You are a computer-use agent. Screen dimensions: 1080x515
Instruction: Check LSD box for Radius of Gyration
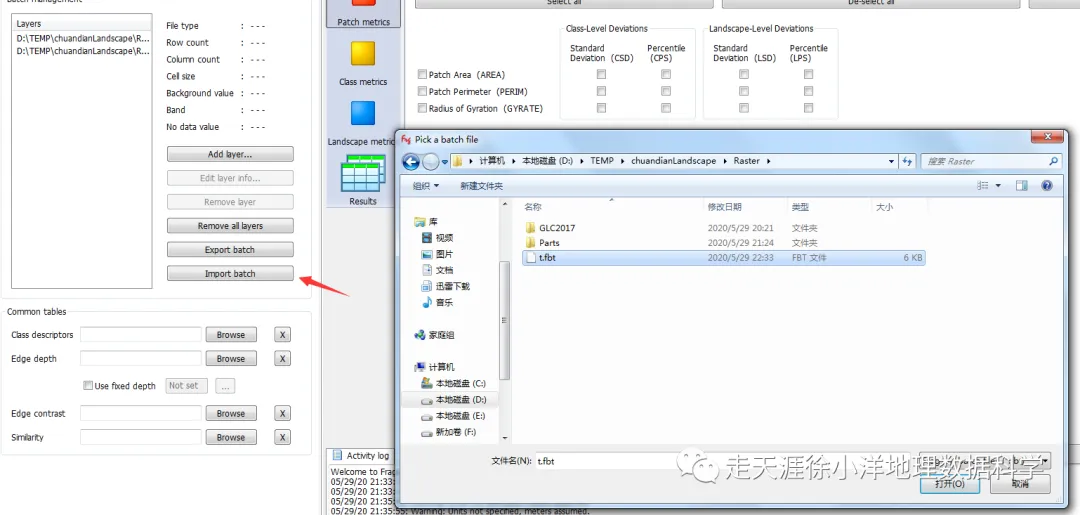click(x=744, y=107)
